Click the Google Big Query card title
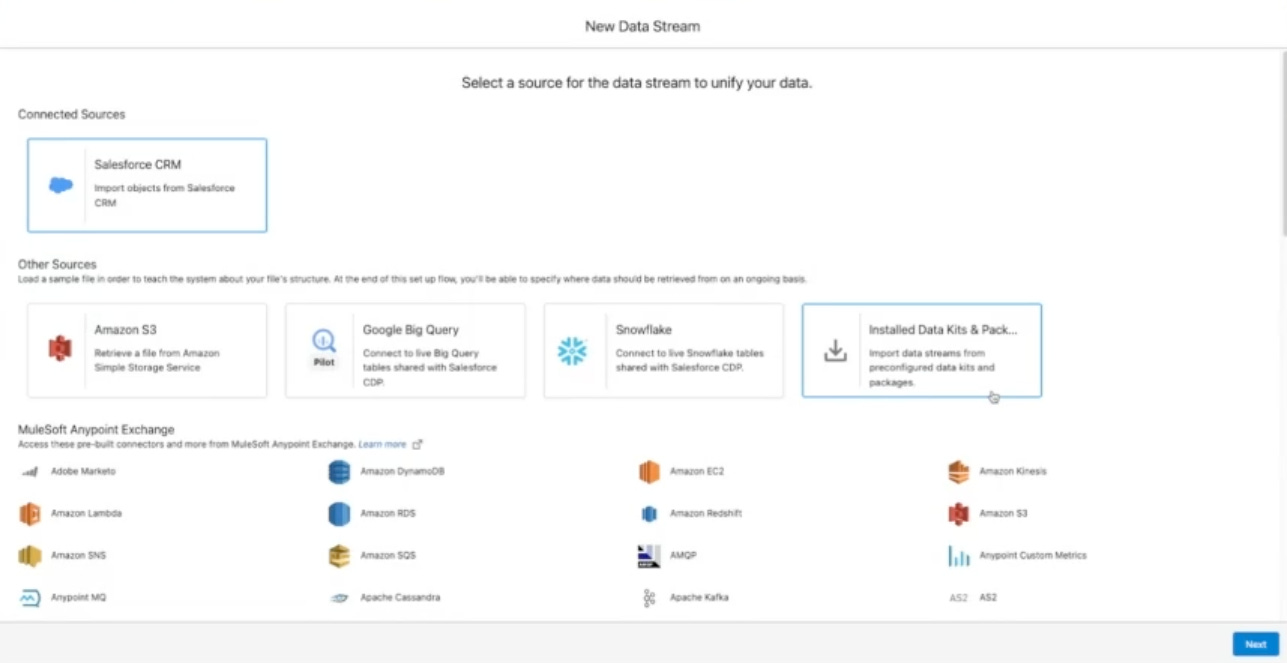The height and width of the screenshot is (663, 1287). pyautogui.click(x=411, y=330)
